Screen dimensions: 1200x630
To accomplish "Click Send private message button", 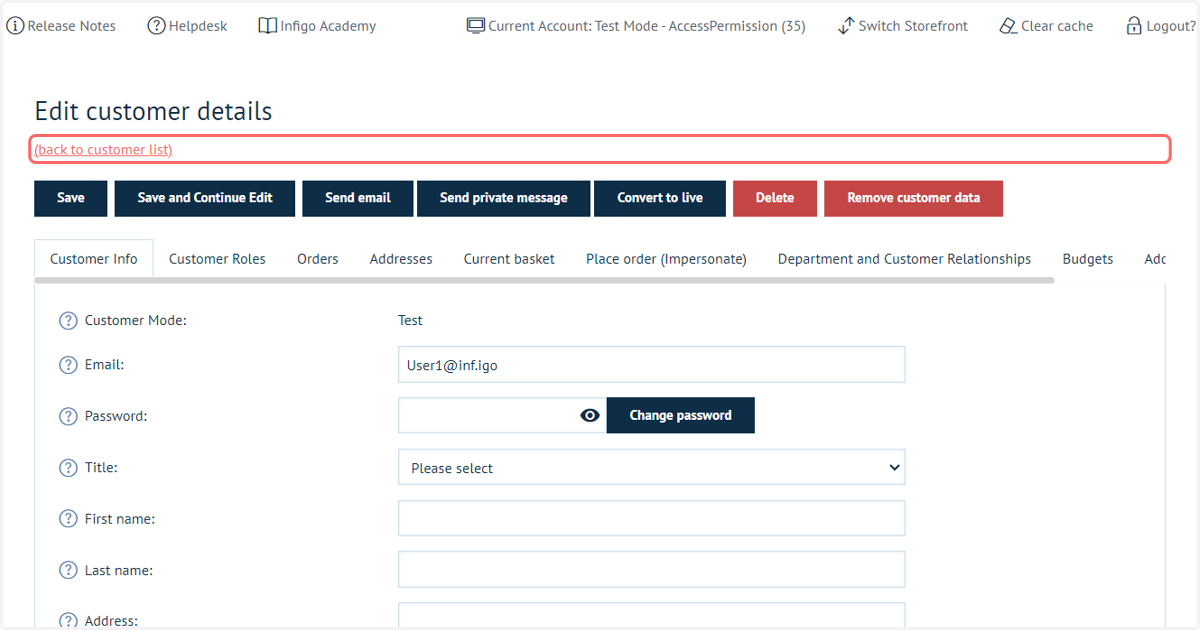I will pos(504,198).
